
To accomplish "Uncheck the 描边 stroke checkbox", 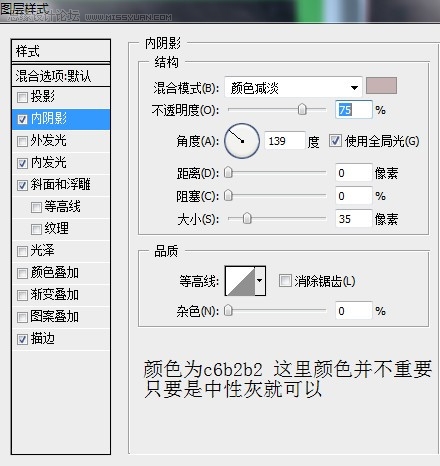I will [x=22, y=339].
